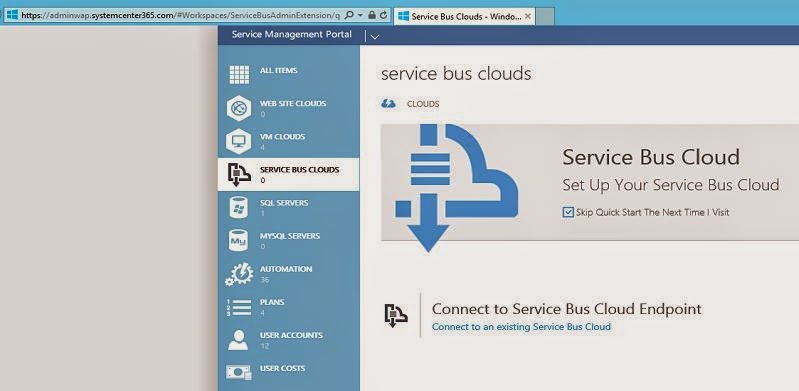This screenshot has height=391, width=799.
Task: Click the large Service Bus Cloud banner graphic
Action: 456,188
